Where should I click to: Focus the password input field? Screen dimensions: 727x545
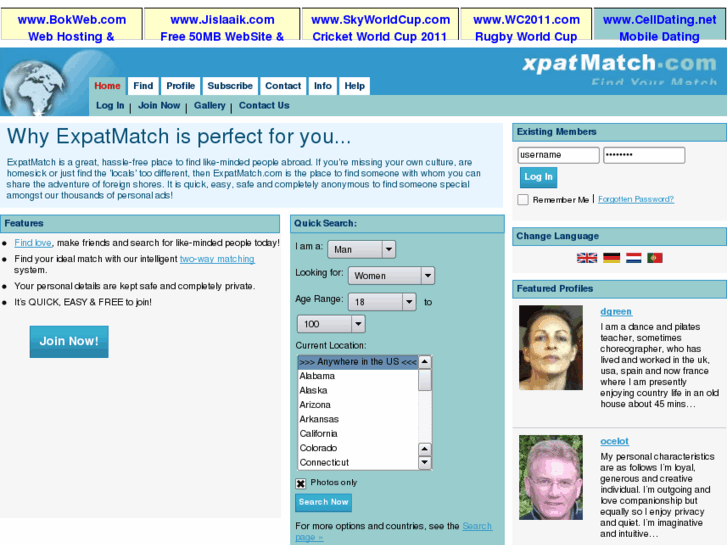tap(644, 155)
